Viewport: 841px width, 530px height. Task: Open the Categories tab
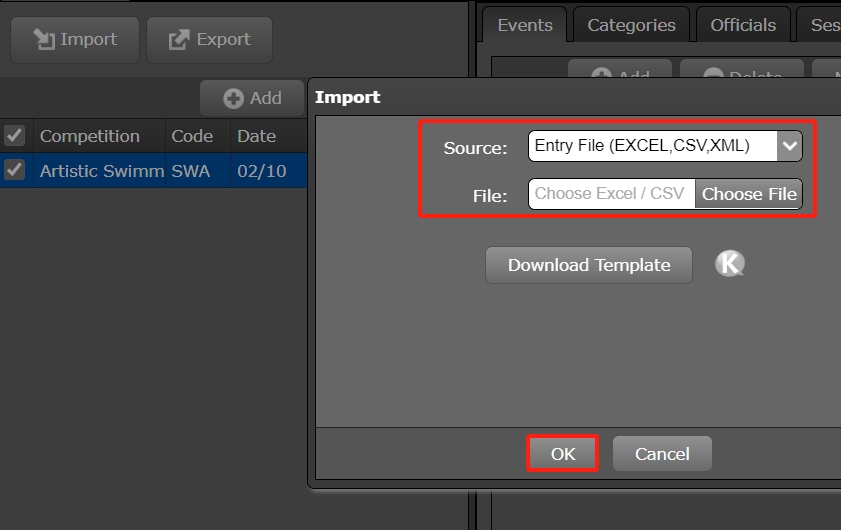(631, 25)
